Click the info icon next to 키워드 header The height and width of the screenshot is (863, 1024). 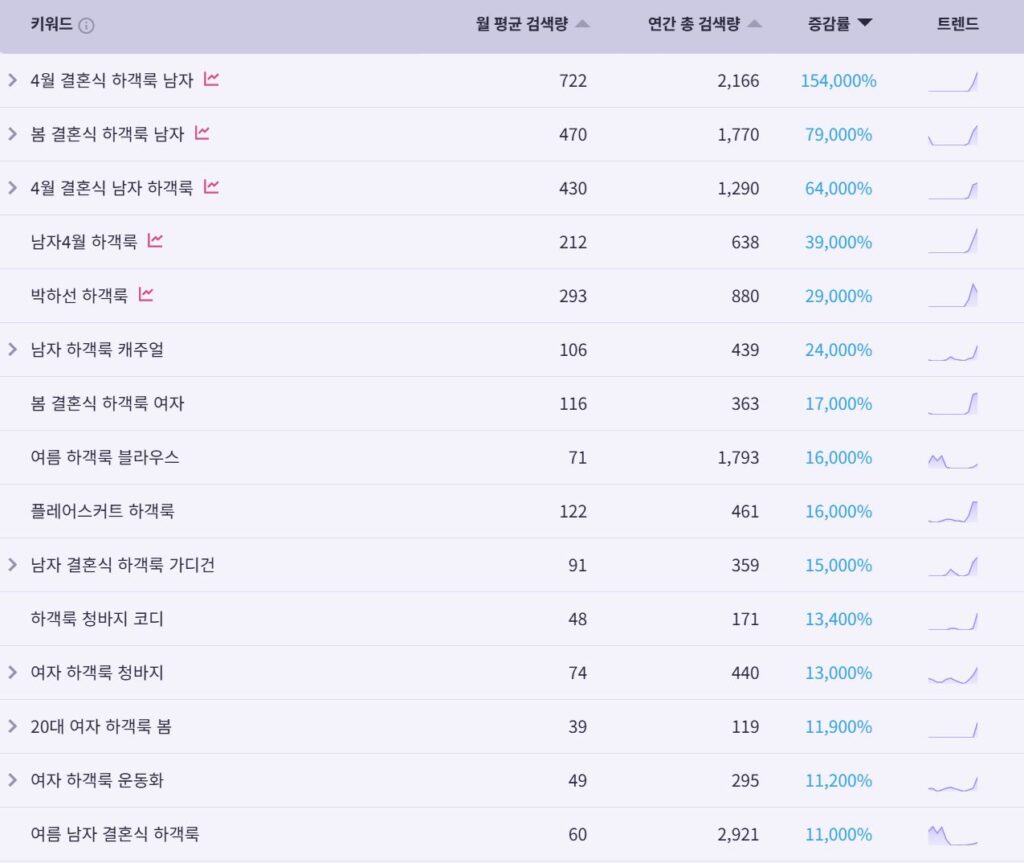coord(86,25)
